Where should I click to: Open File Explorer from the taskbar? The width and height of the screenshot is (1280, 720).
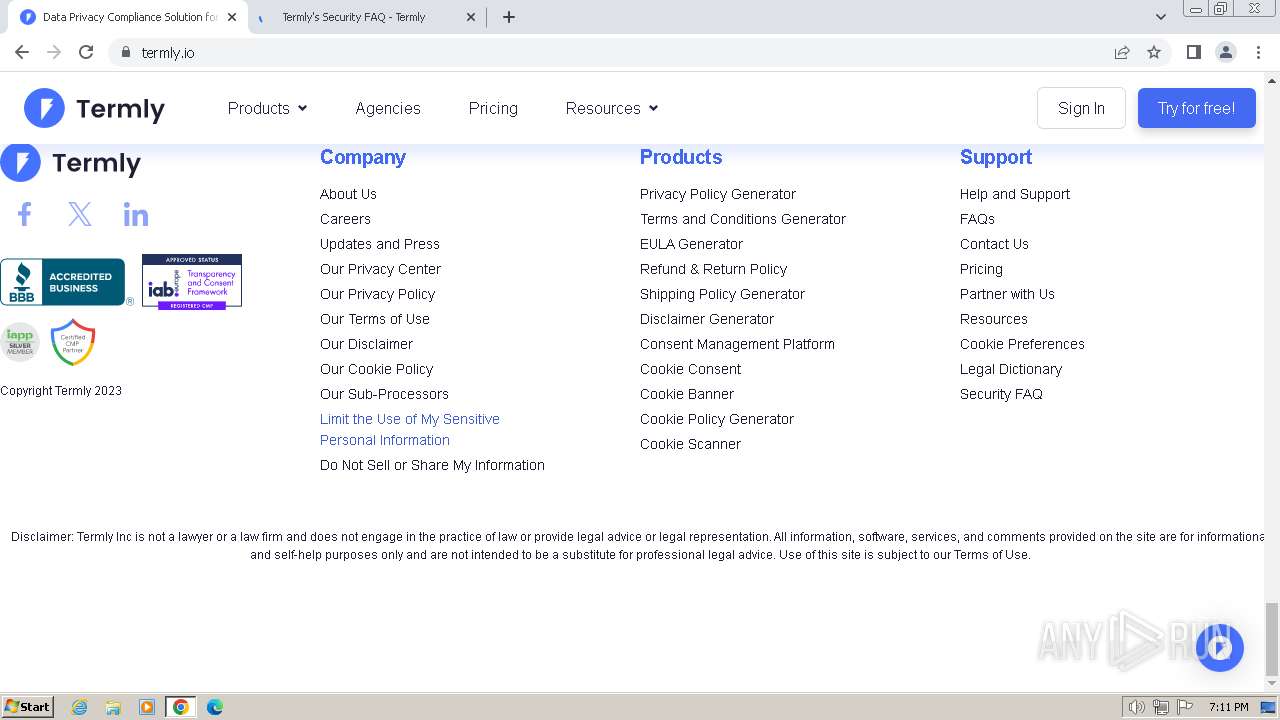(x=113, y=707)
